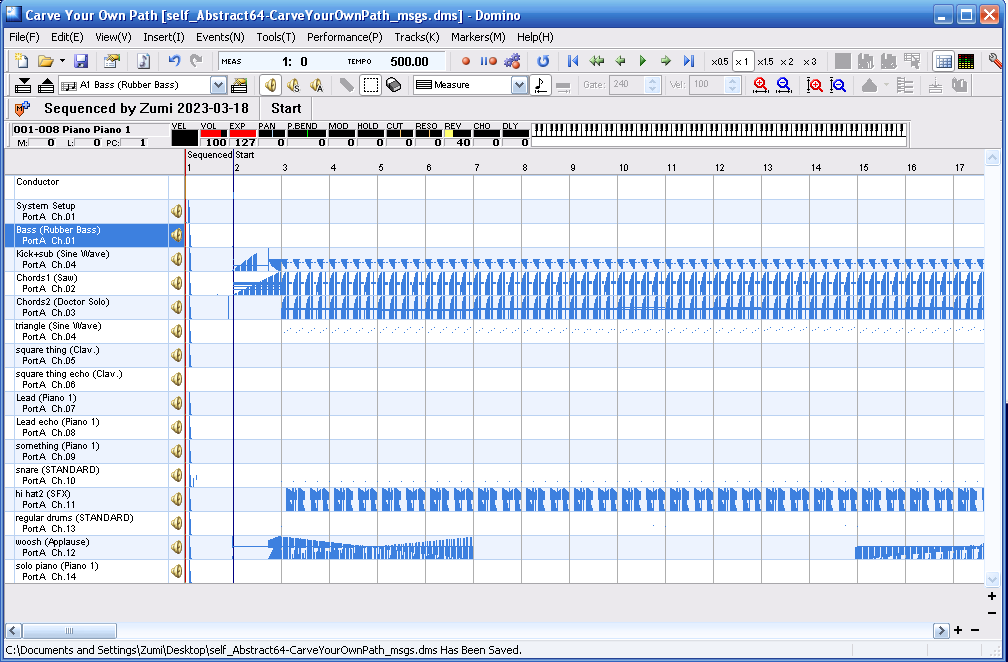Select the dashed rectangle selection tool
This screenshot has width=1008, height=662.
point(370,85)
